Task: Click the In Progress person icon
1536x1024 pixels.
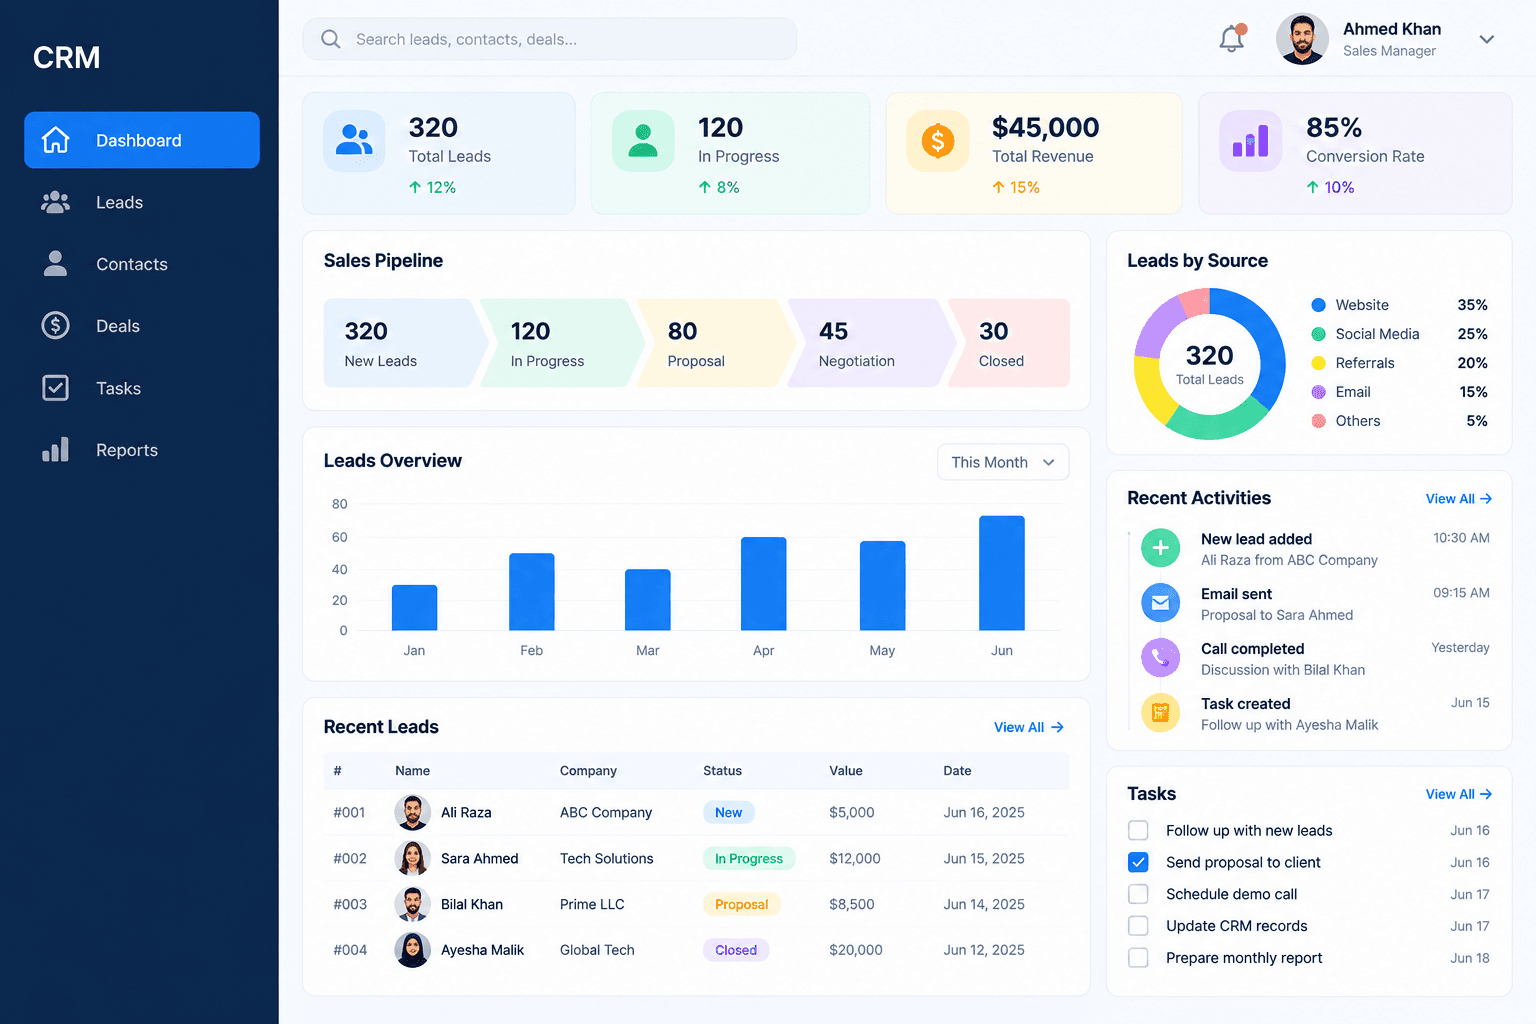Action: coord(643,140)
